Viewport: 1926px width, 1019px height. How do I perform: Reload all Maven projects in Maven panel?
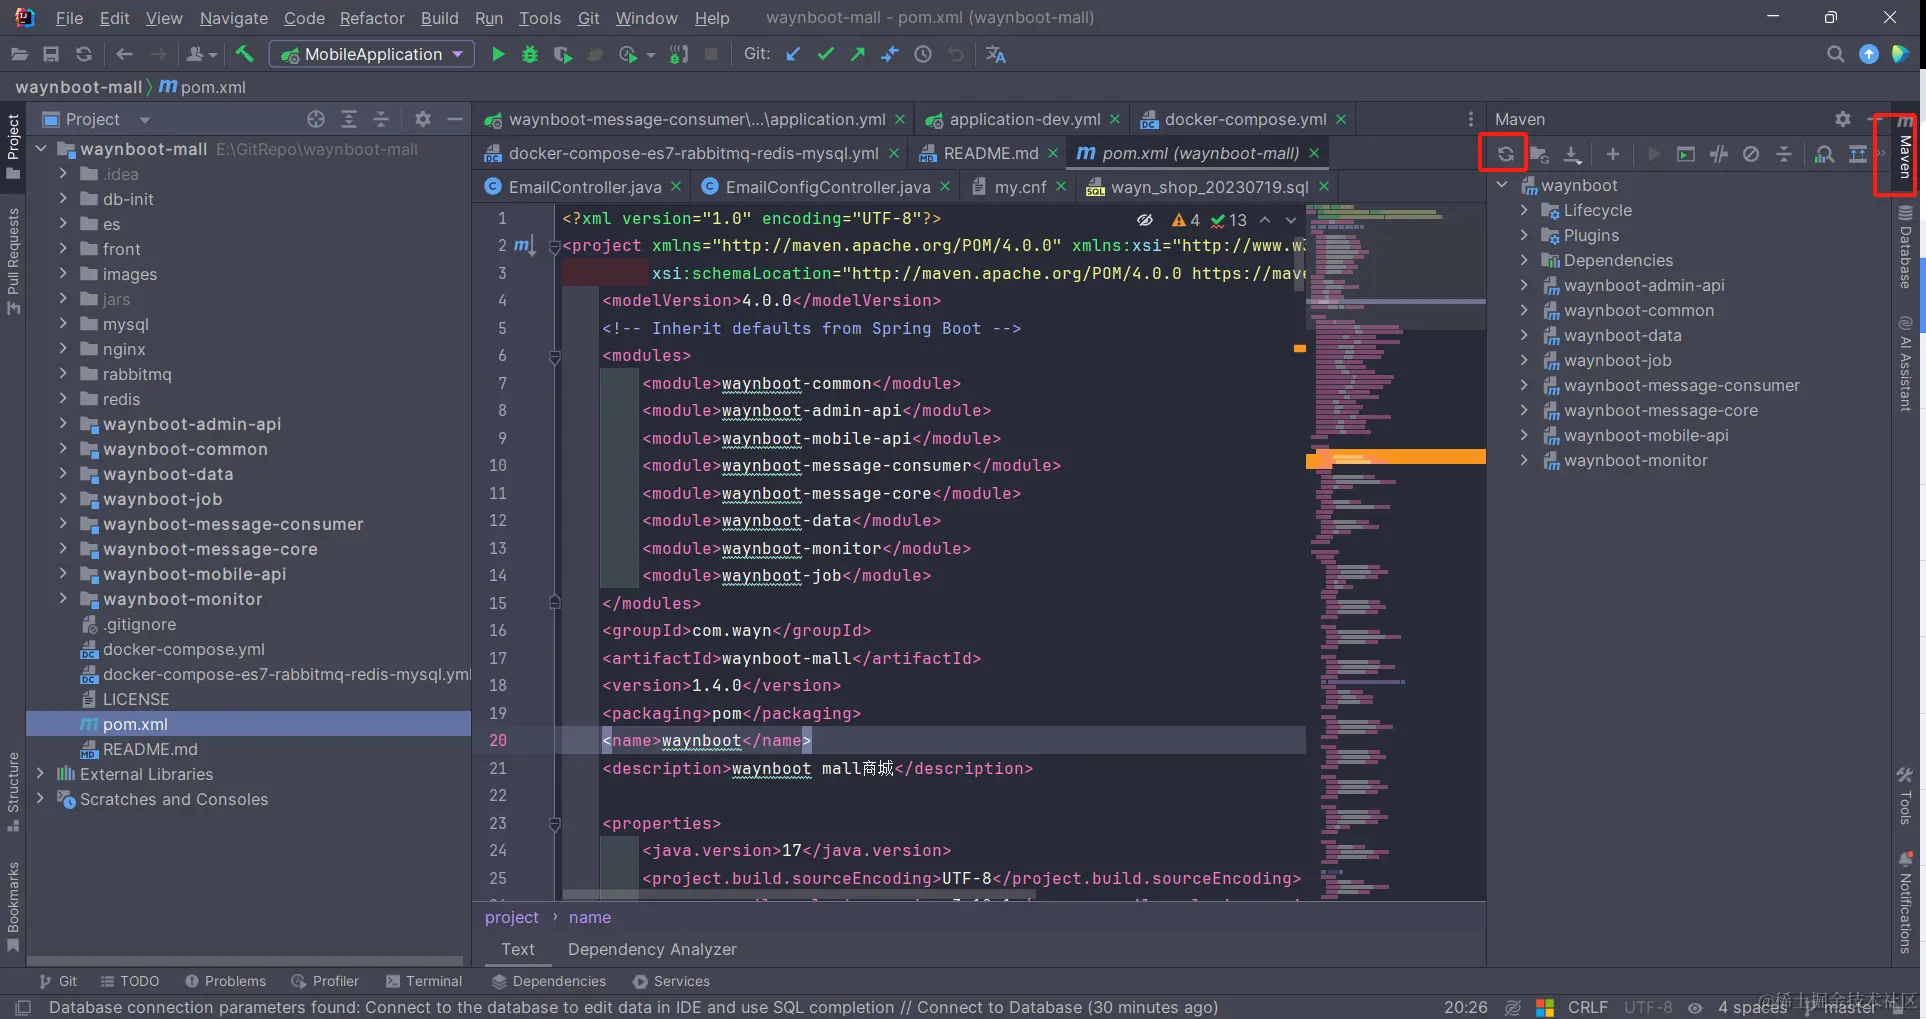pos(1505,154)
